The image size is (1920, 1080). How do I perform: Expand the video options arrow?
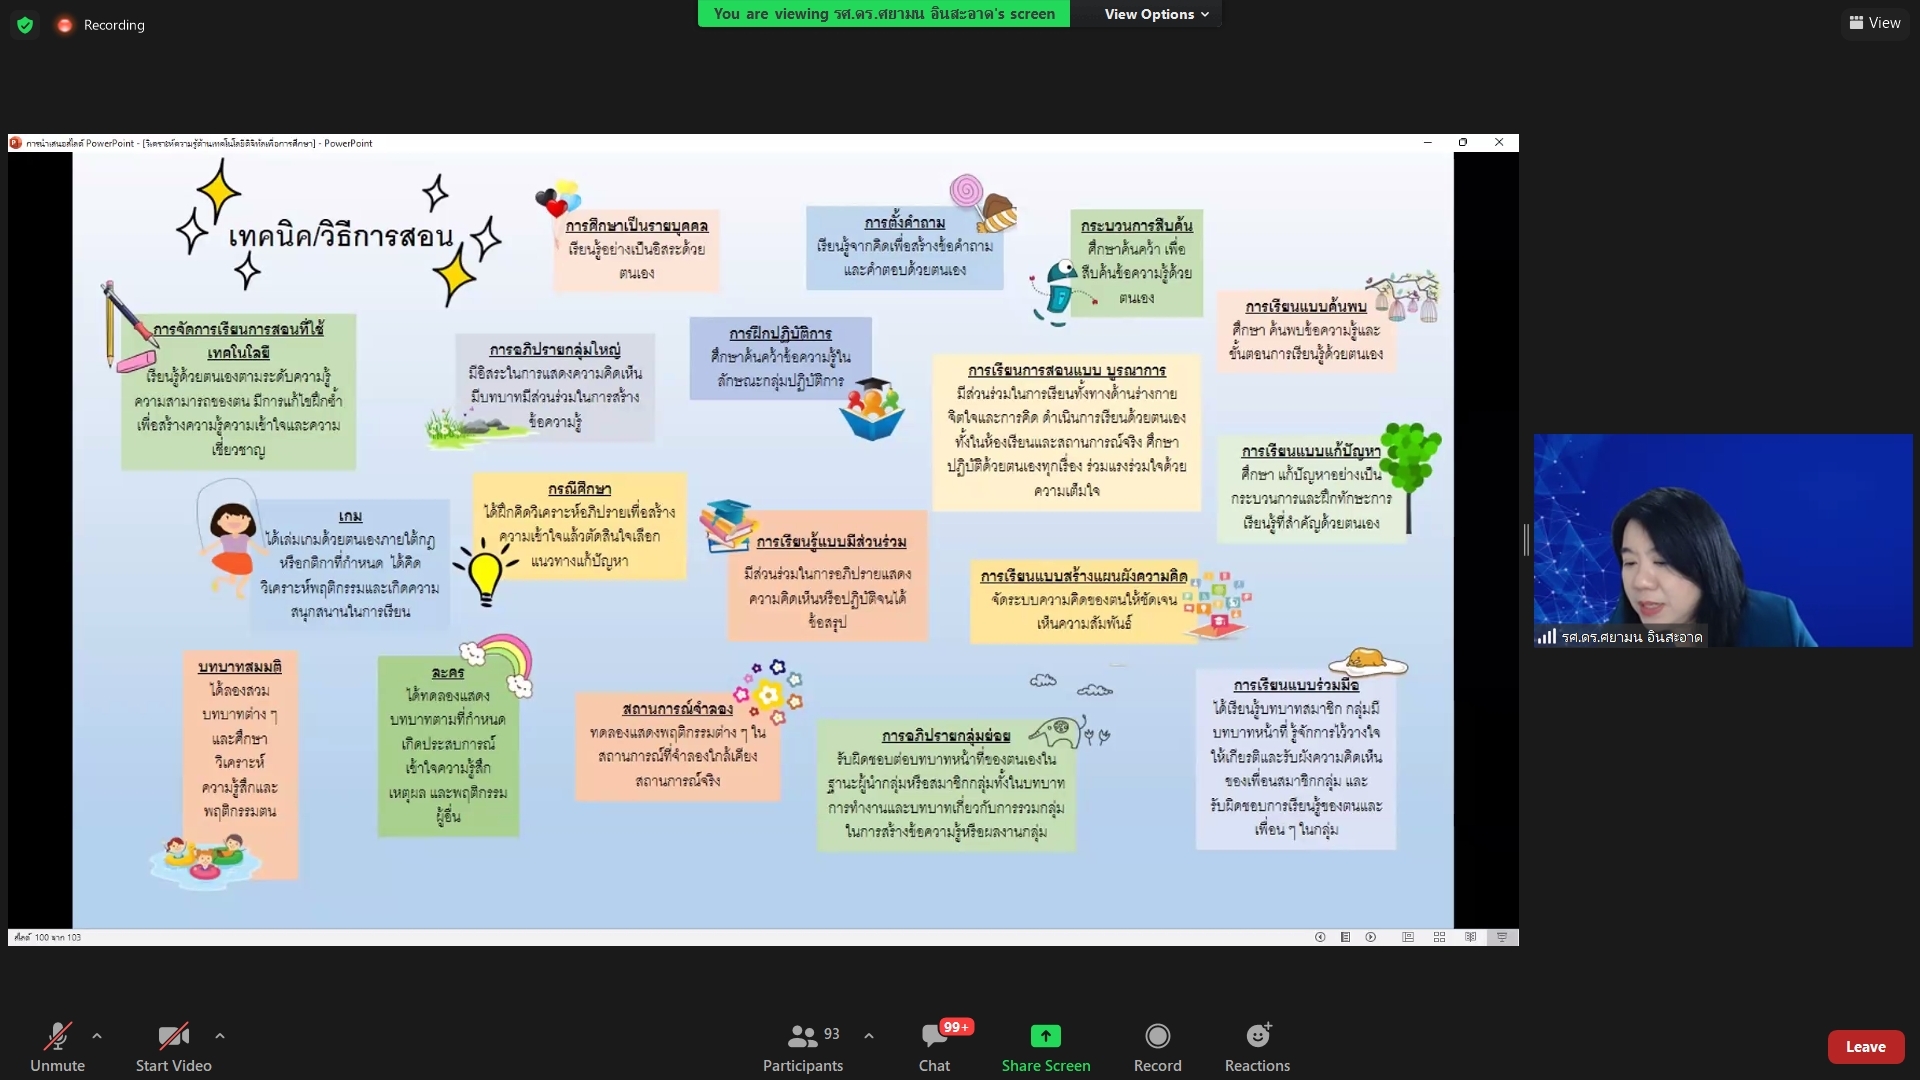pyautogui.click(x=220, y=1036)
